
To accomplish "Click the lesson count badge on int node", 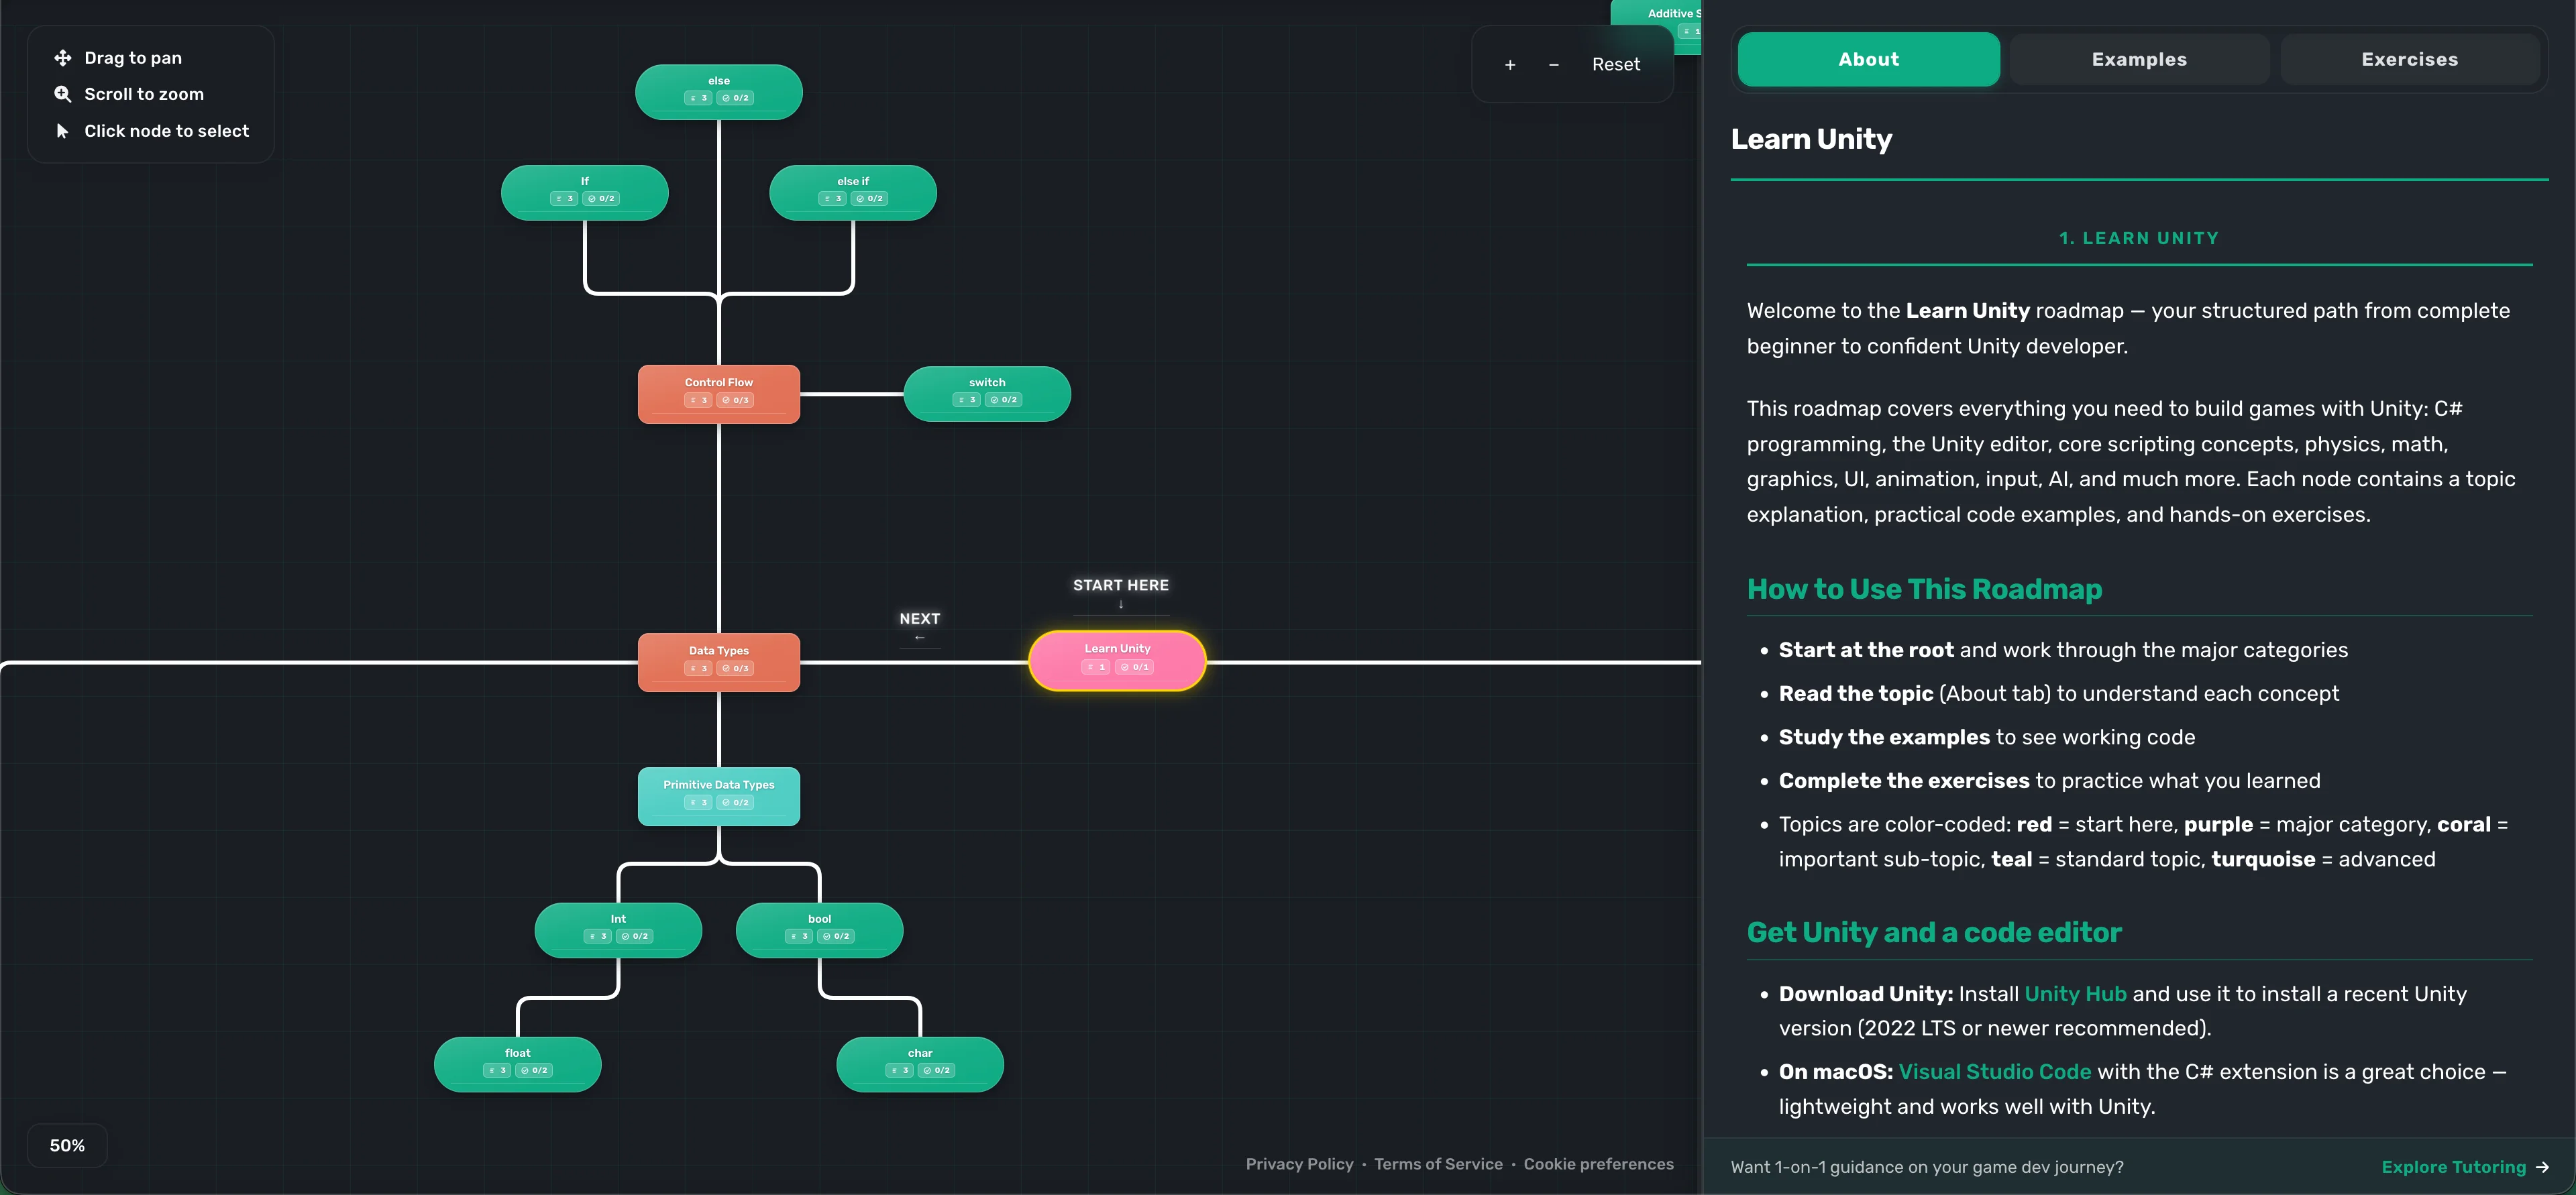I will pos(597,936).
